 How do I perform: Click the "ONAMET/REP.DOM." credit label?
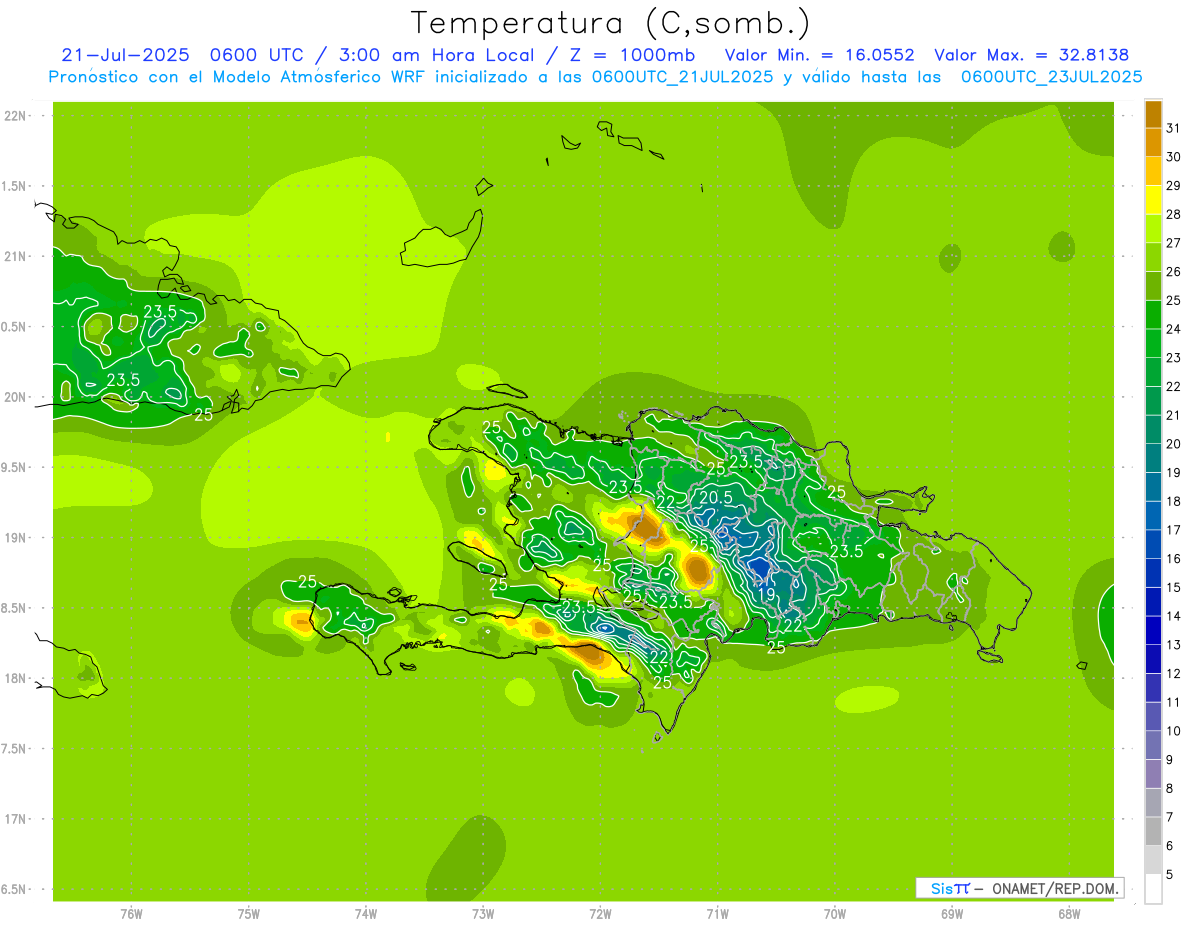tap(1056, 888)
